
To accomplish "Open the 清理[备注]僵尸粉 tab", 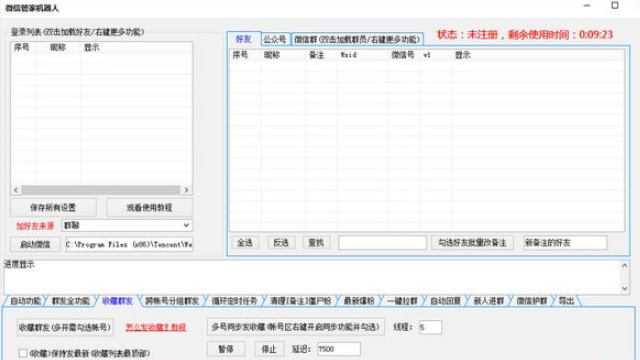I will pos(301,301).
